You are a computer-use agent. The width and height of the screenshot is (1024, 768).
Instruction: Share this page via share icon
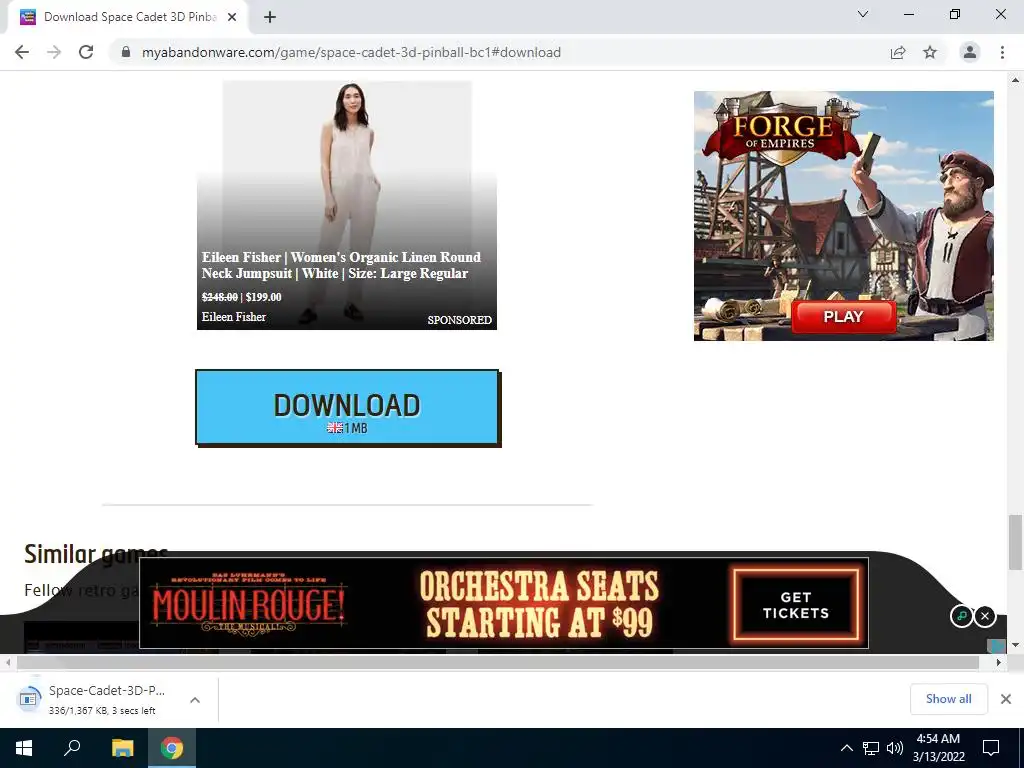(898, 52)
